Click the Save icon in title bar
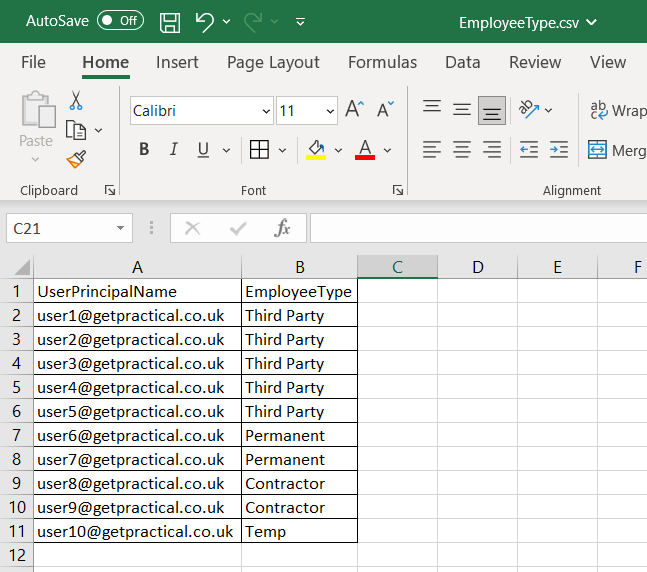The image size is (647, 572). (x=170, y=22)
